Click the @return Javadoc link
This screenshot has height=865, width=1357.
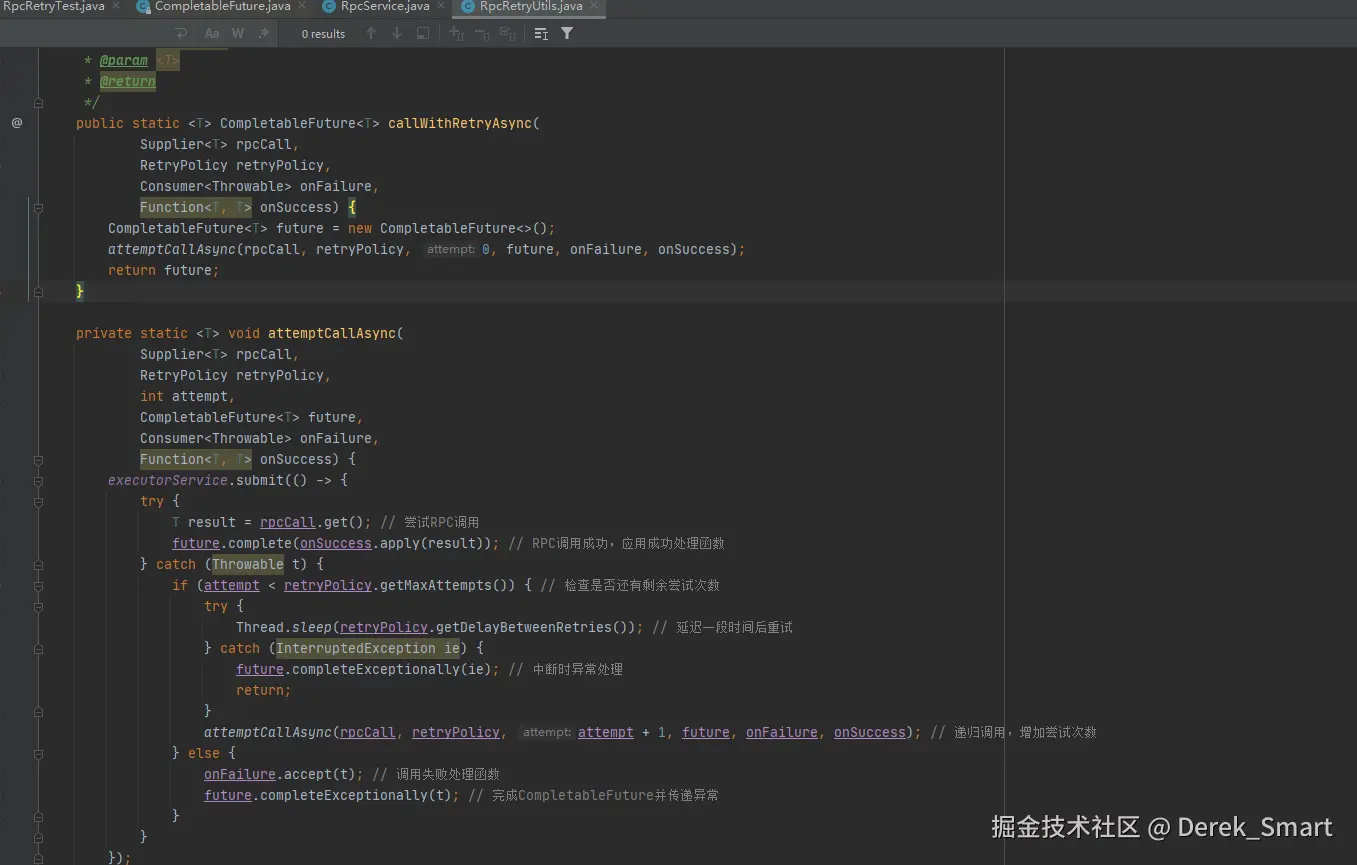(127, 81)
